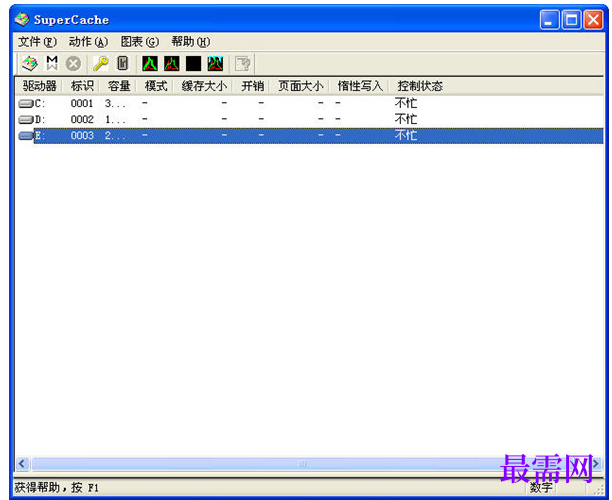Viewport: 612px width, 500px height.
Task: Click capacity value 2... for drive E
Action: coord(115,136)
